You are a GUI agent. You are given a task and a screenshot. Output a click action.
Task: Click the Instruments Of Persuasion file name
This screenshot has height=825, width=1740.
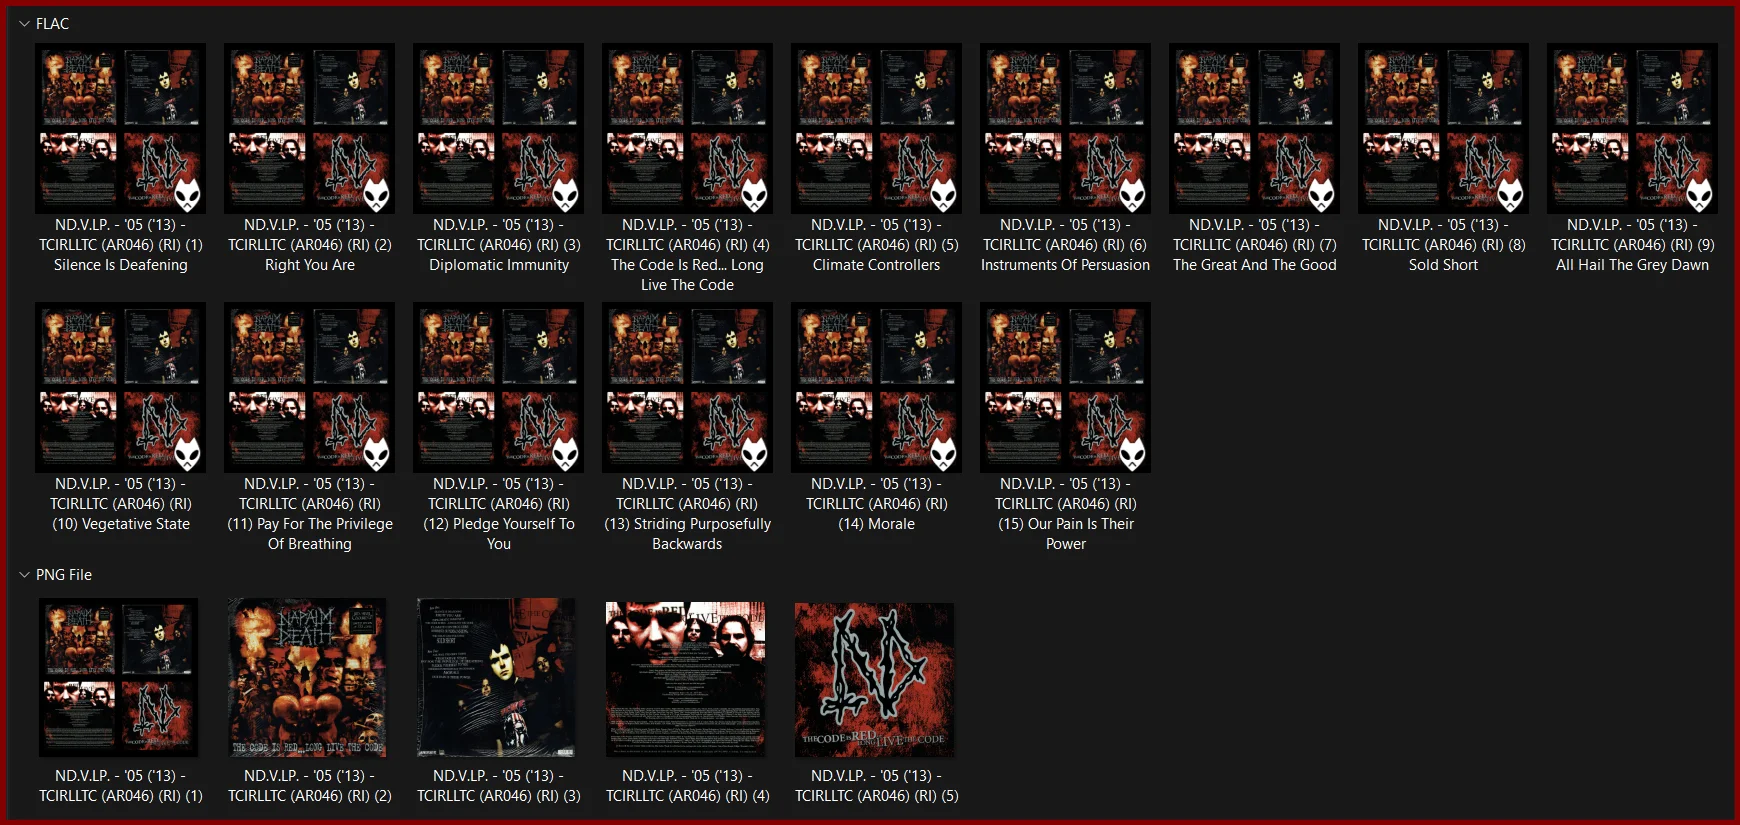point(1066,245)
